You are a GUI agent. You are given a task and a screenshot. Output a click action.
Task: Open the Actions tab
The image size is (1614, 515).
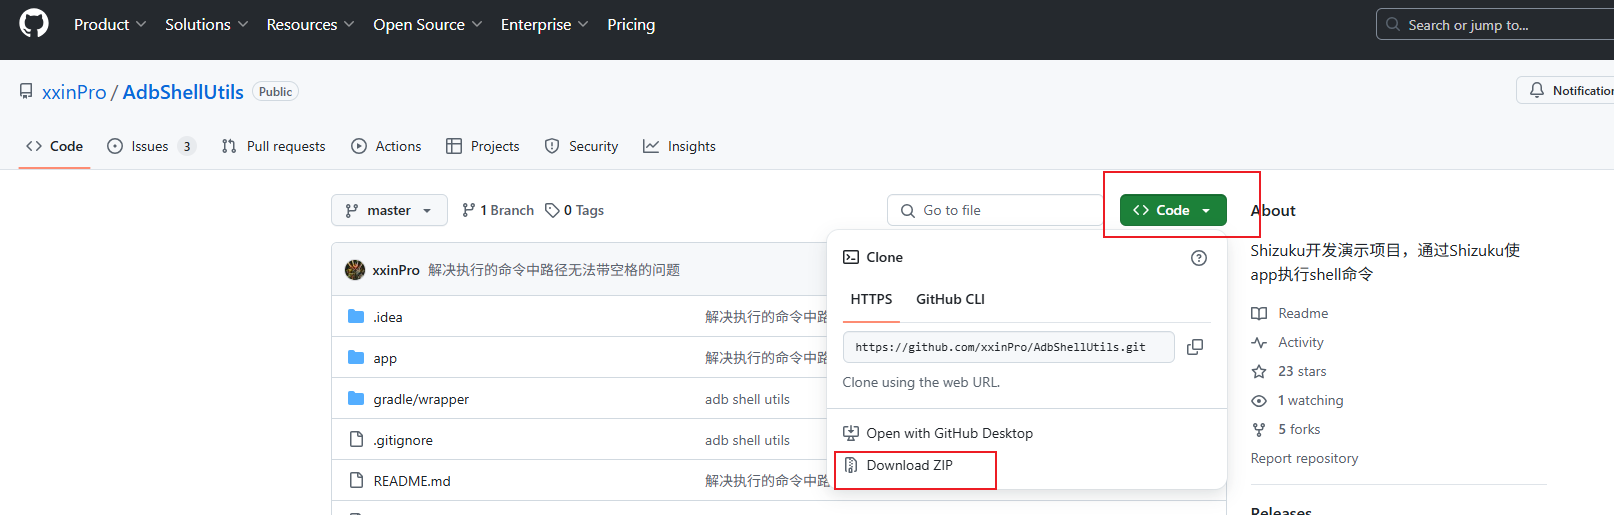click(386, 146)
